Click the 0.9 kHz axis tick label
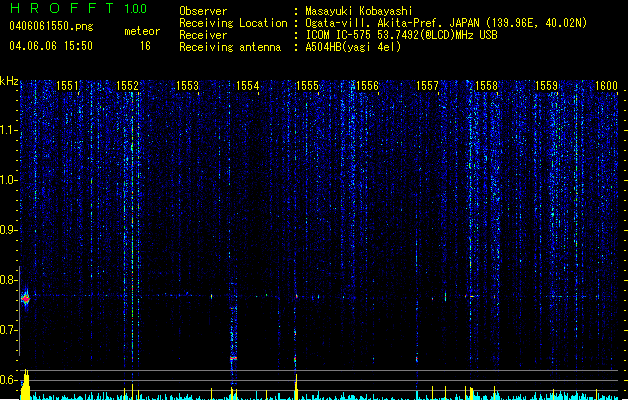The image size is (629, 400). click(7, 229)
